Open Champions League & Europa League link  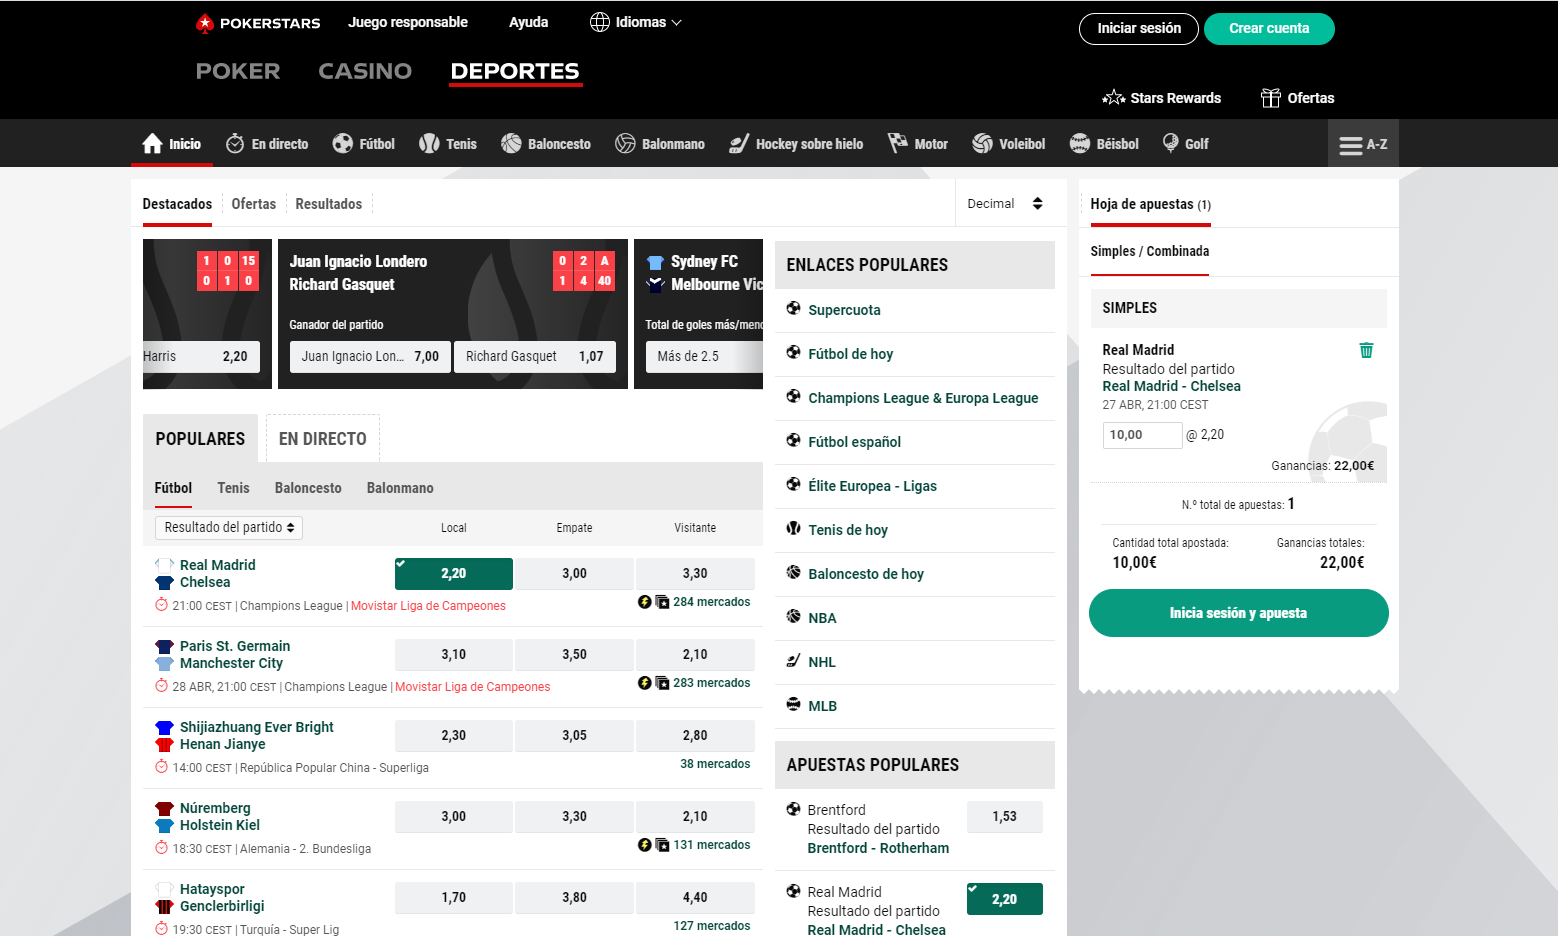pyautogui.click(x=923, y=398)
